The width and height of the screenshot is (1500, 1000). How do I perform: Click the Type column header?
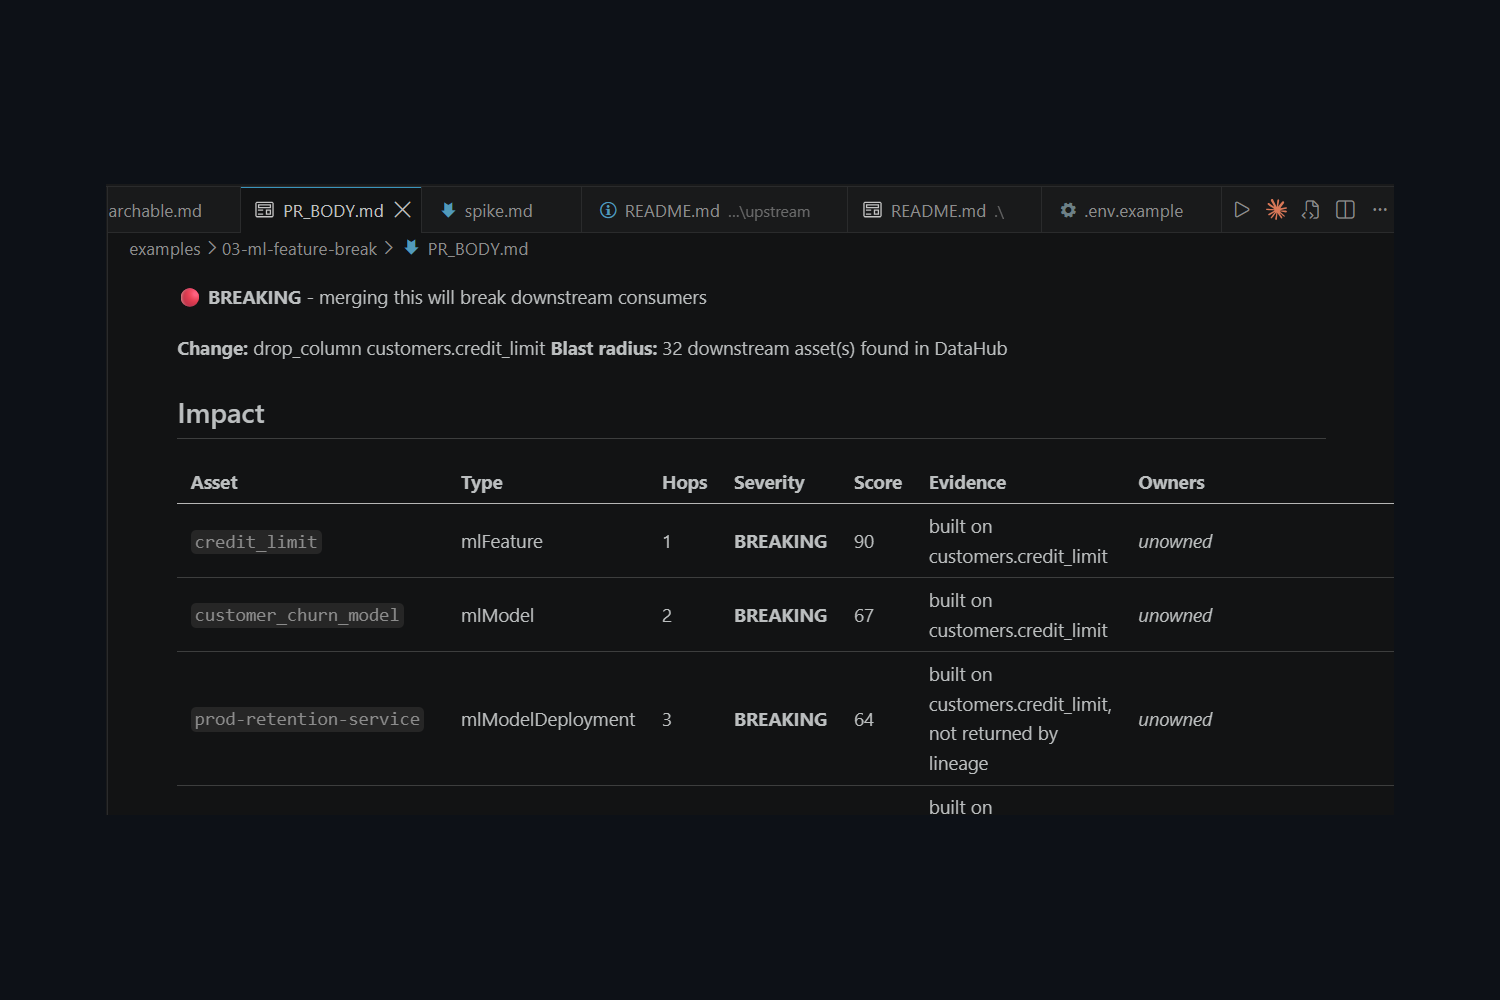pyautogui.click(x=481, y=483)
